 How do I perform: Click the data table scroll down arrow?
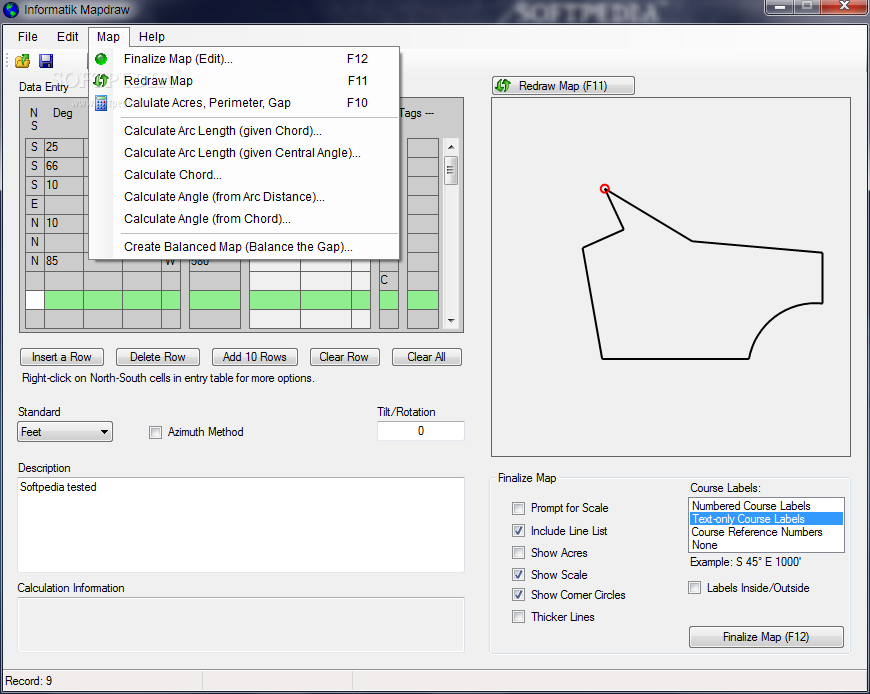point(451,321)
